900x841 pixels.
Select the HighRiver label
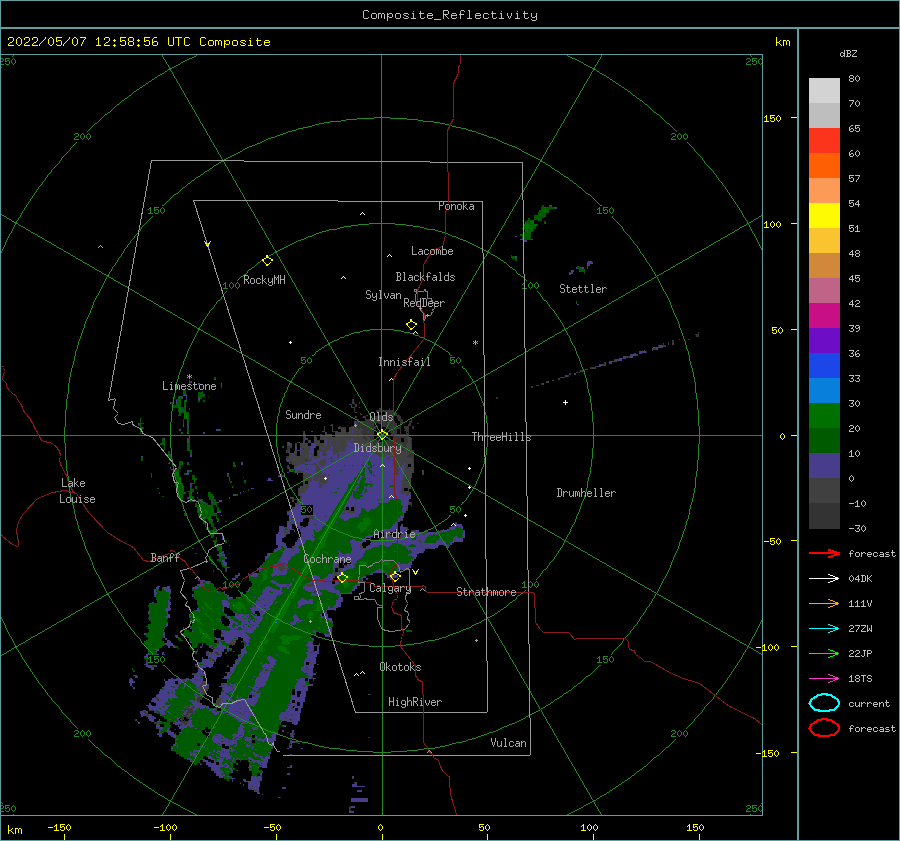[x=415, y=702]
